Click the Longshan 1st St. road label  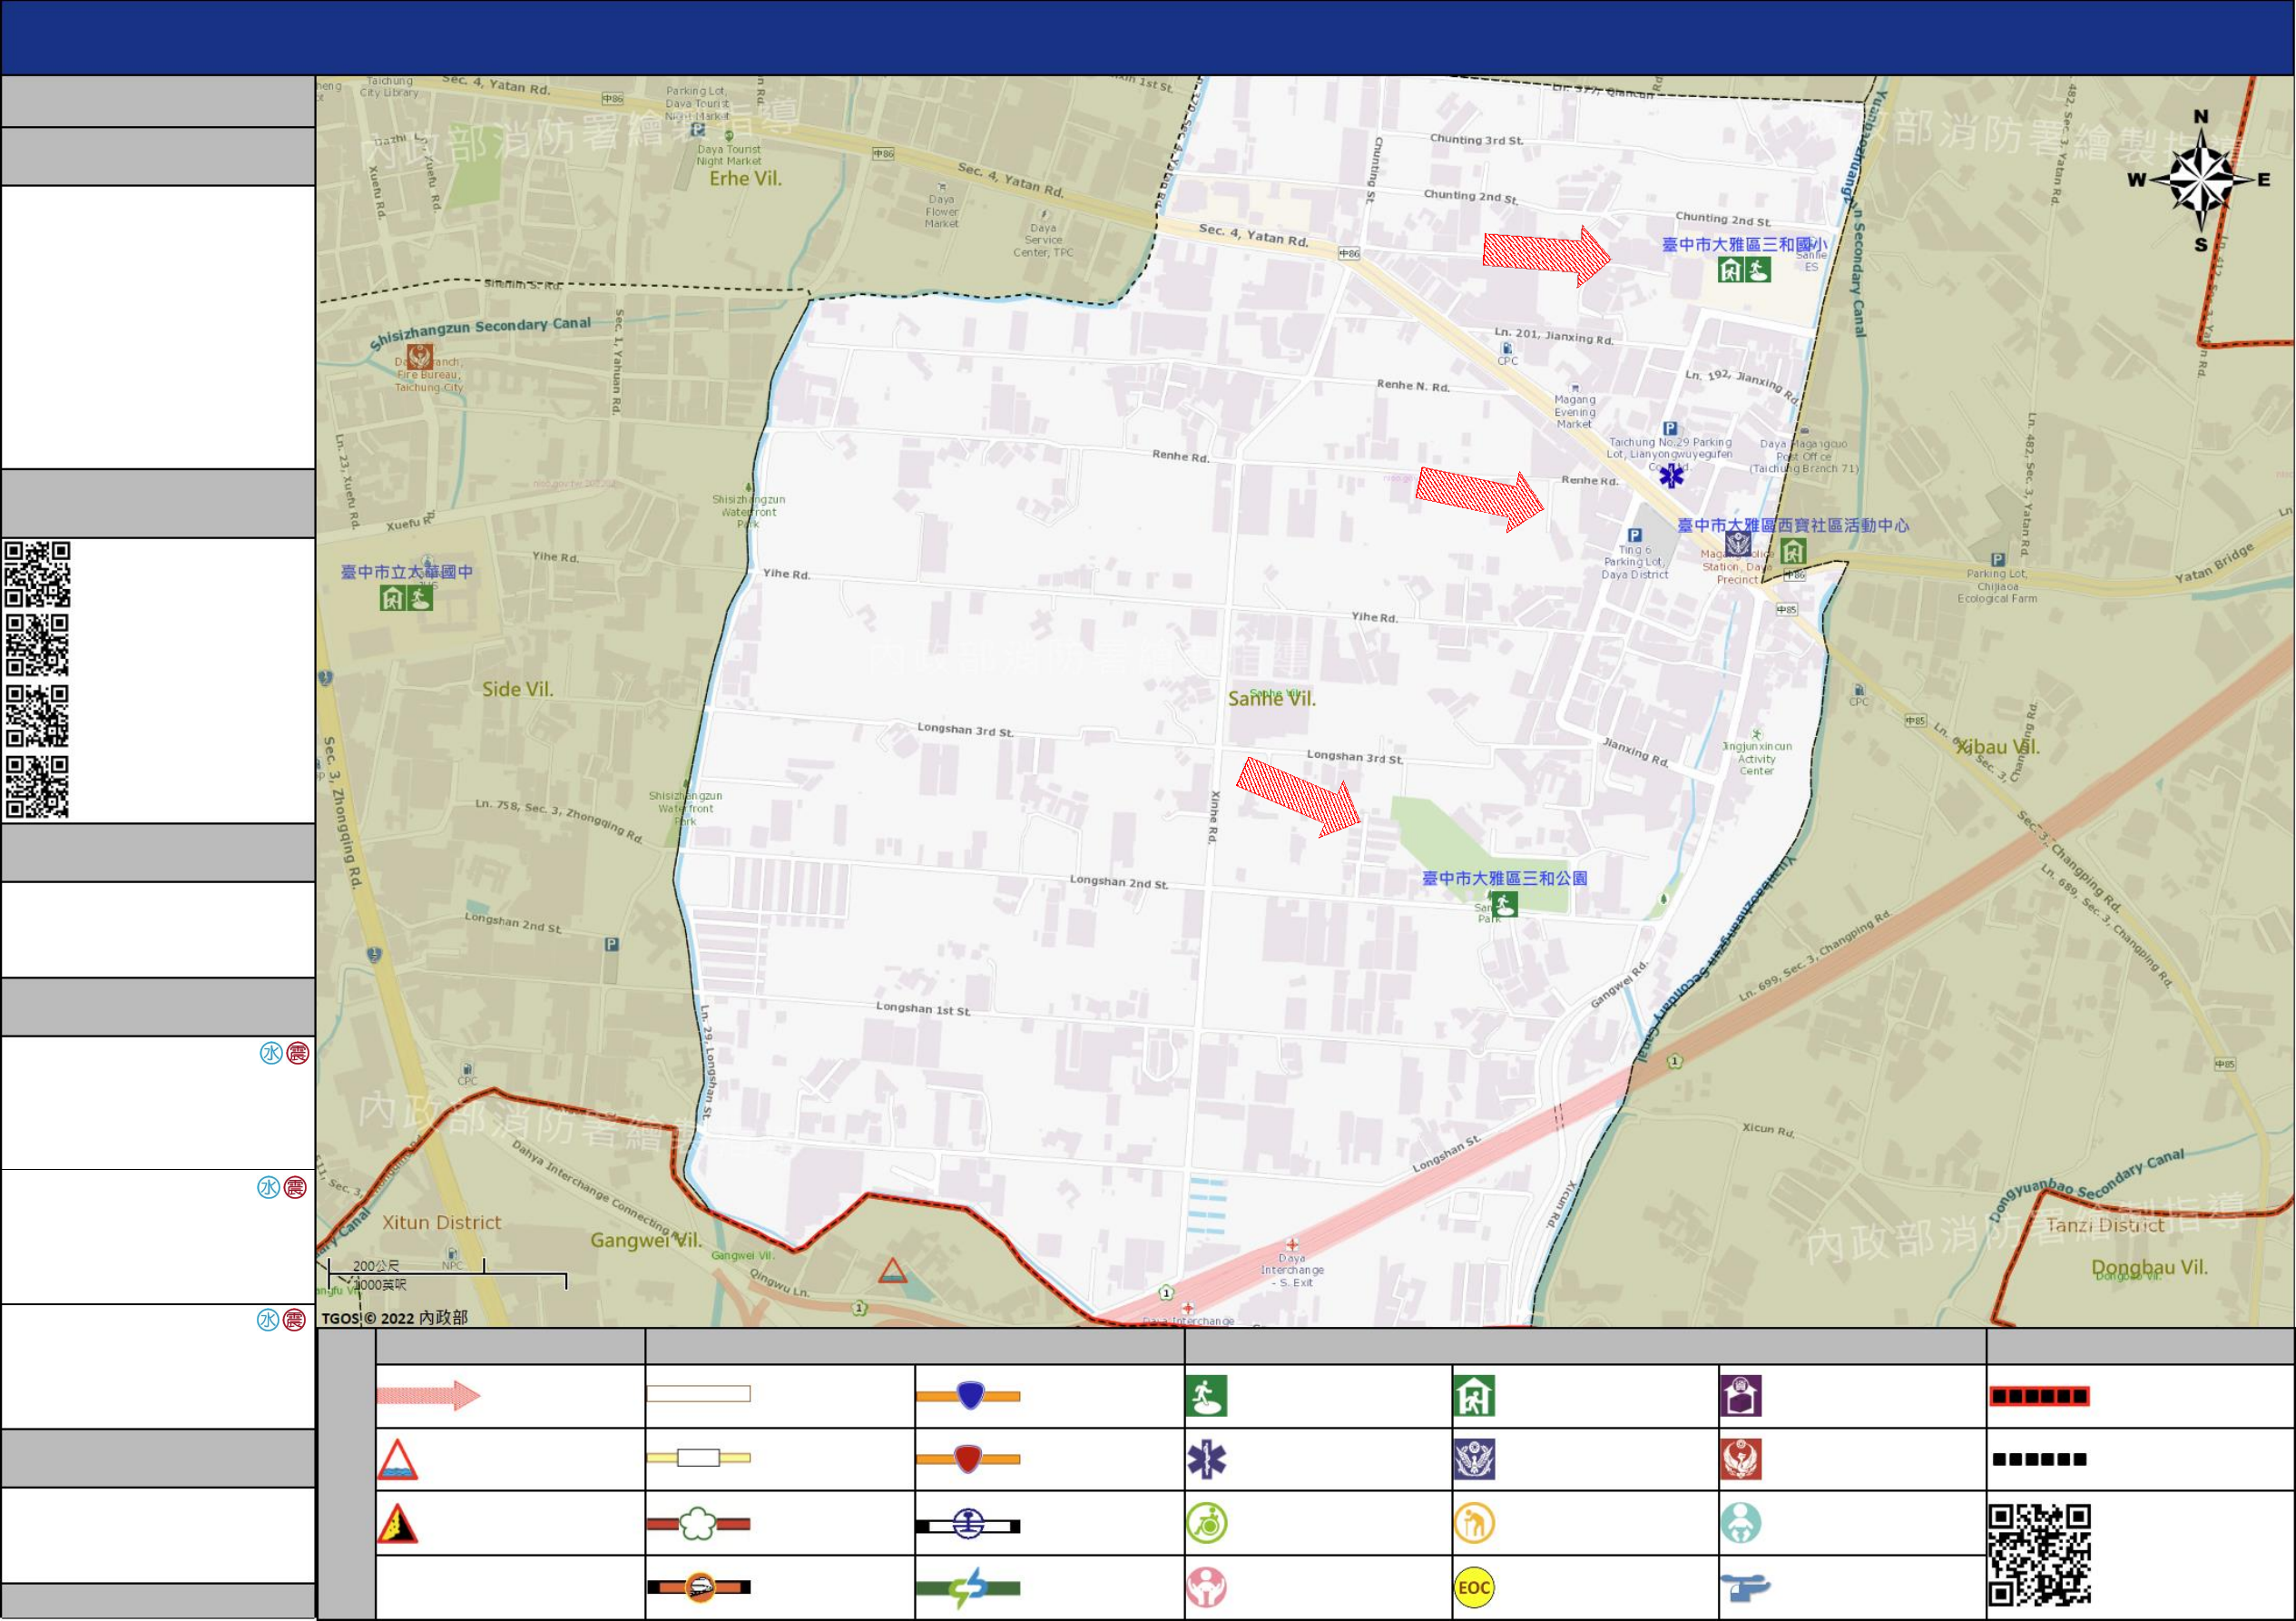(923, 1008)
